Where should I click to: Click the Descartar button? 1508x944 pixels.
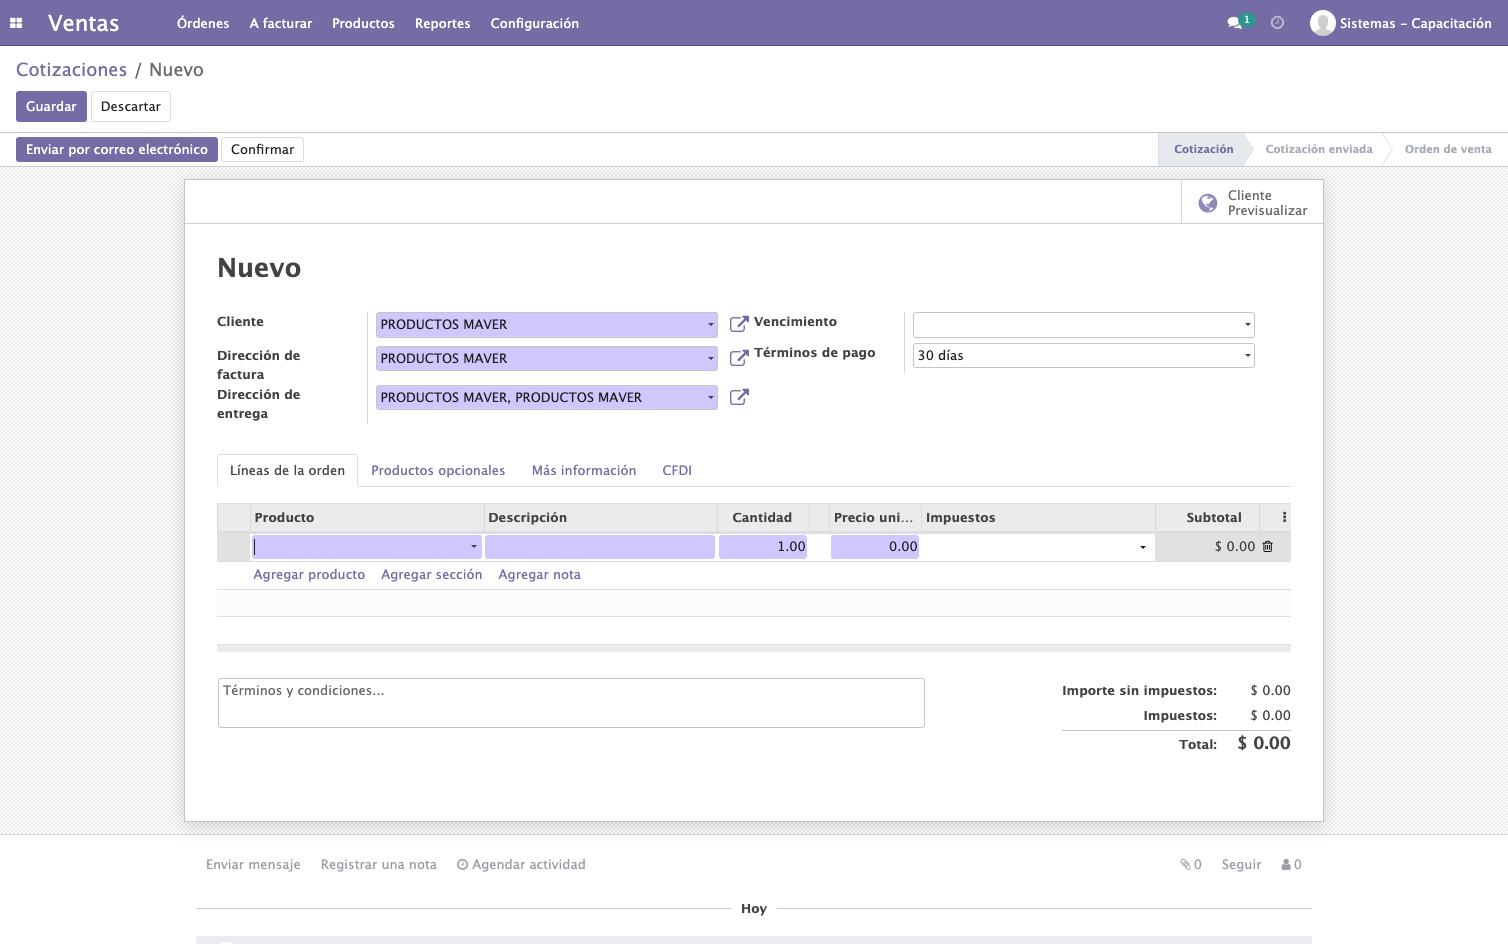131,107
